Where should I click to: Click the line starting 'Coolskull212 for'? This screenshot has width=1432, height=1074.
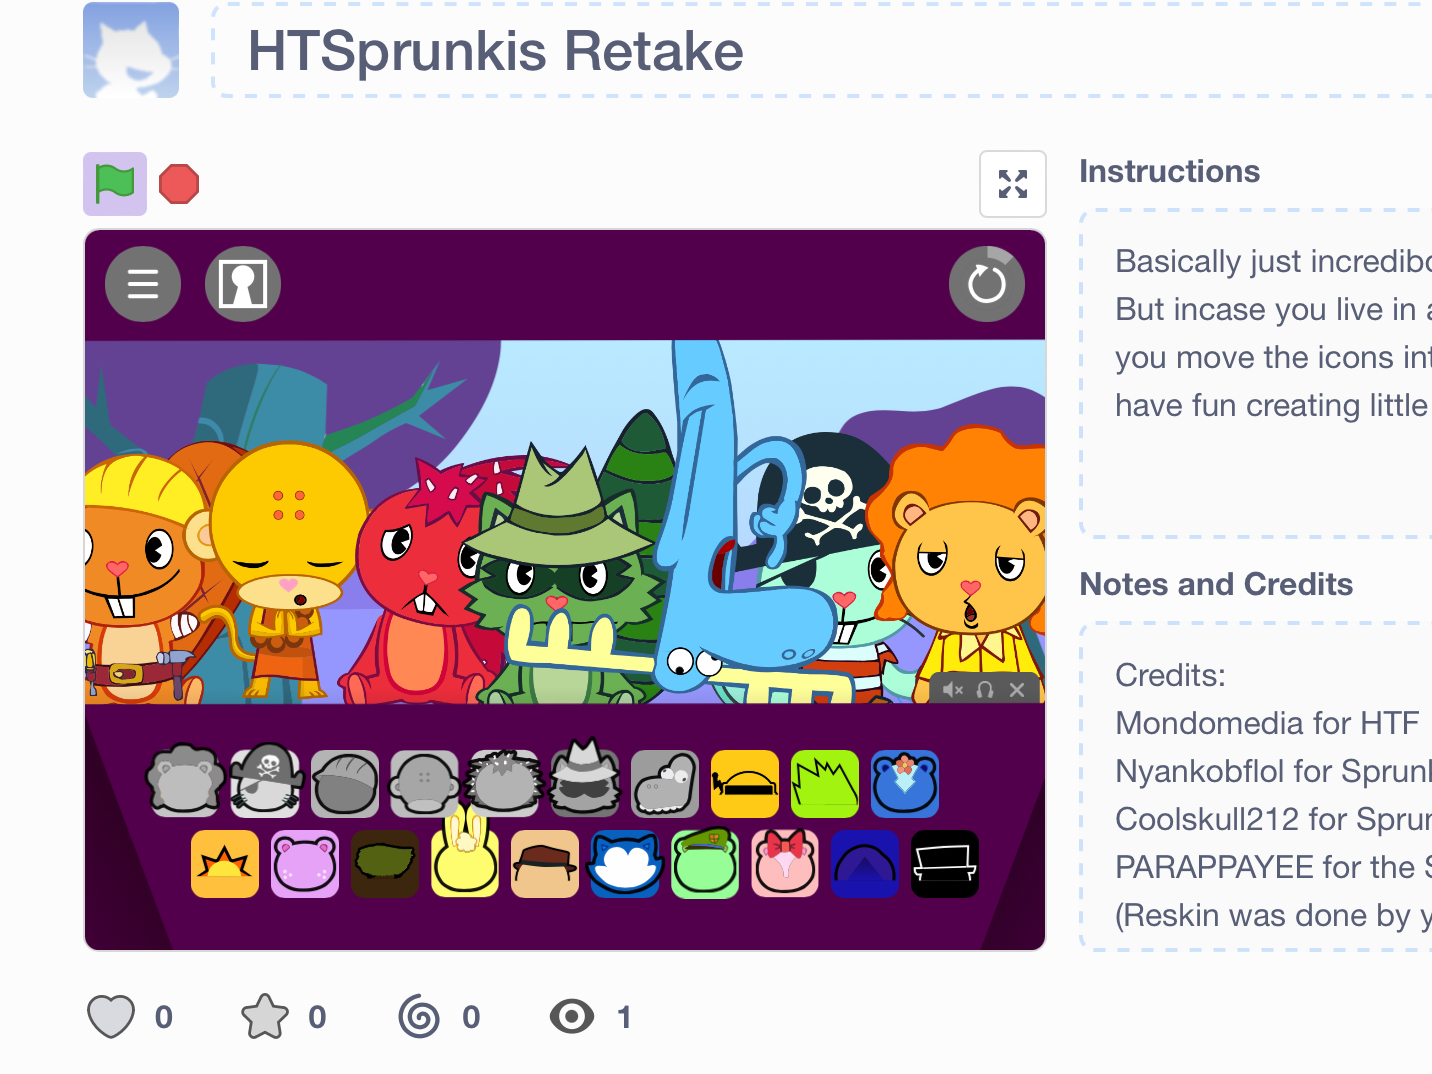1273,819
